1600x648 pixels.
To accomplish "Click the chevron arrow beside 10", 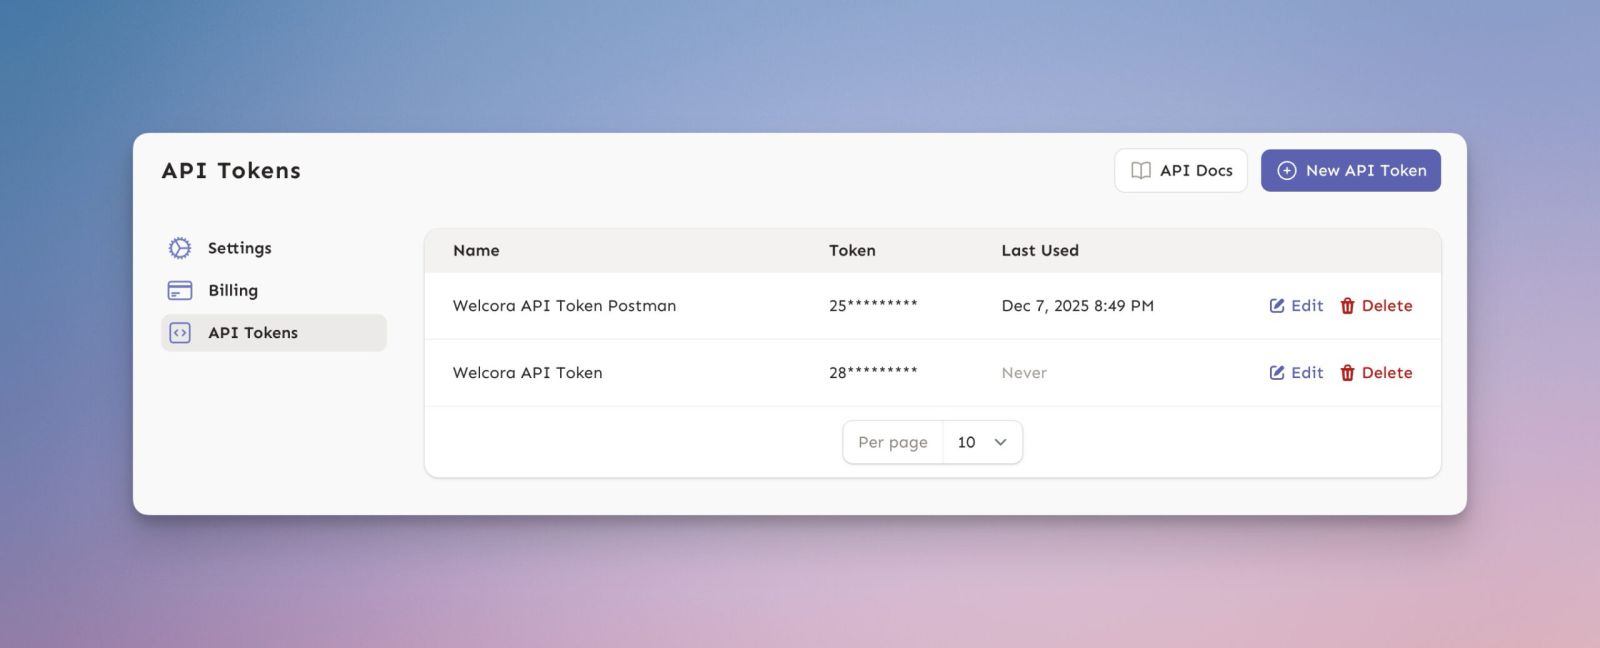I will [1000, 442].
